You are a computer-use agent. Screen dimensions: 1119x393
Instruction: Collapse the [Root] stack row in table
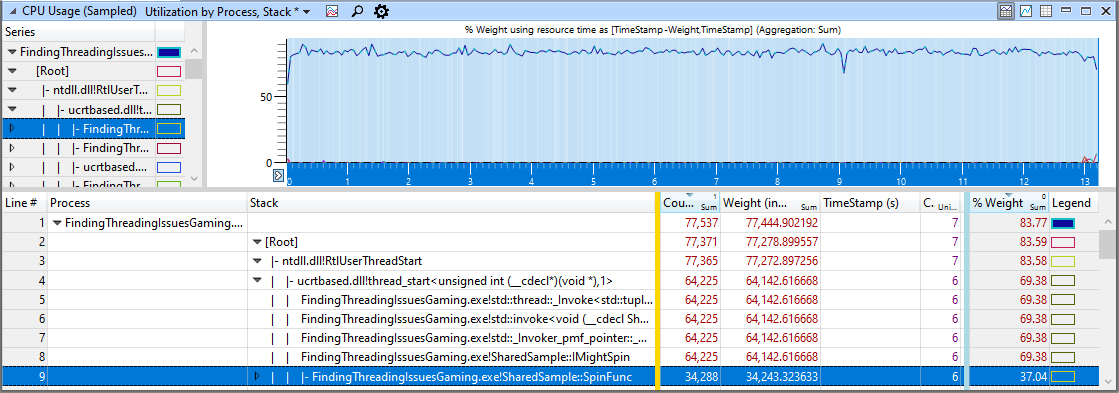coord(257,243)
